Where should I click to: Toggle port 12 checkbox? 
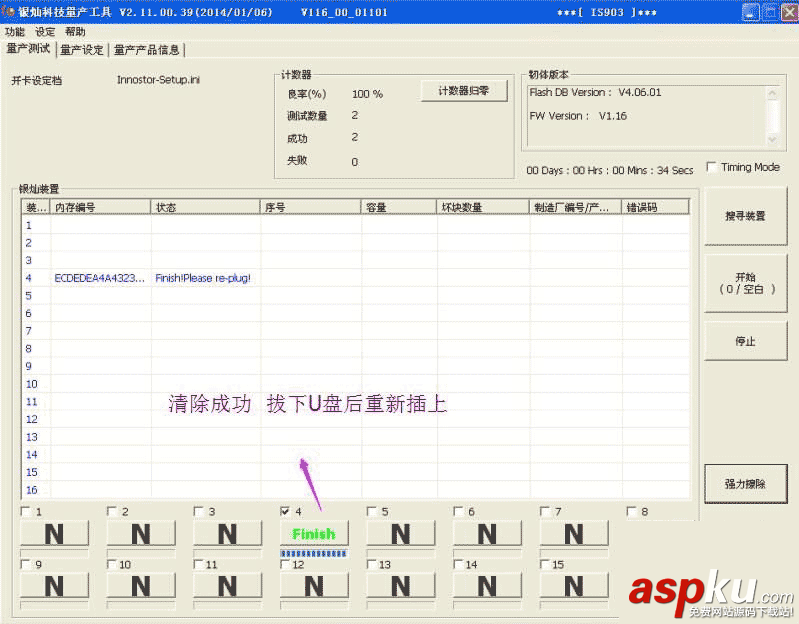coord(285,564)
